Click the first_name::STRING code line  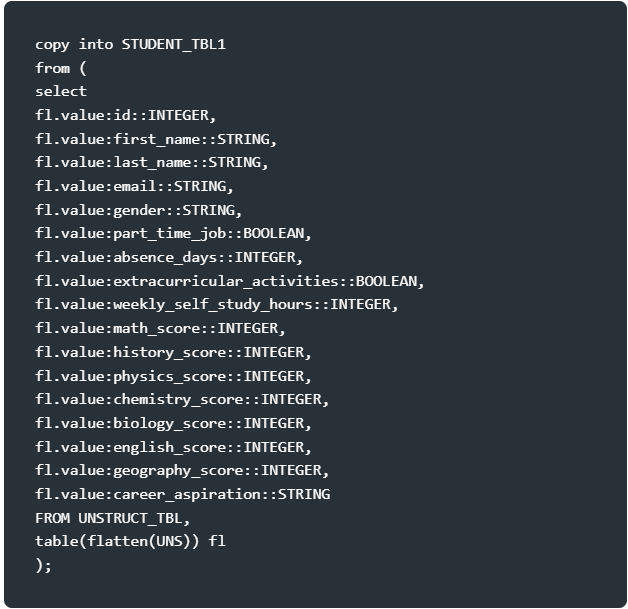pyautogui.click(x=156, y=139)
